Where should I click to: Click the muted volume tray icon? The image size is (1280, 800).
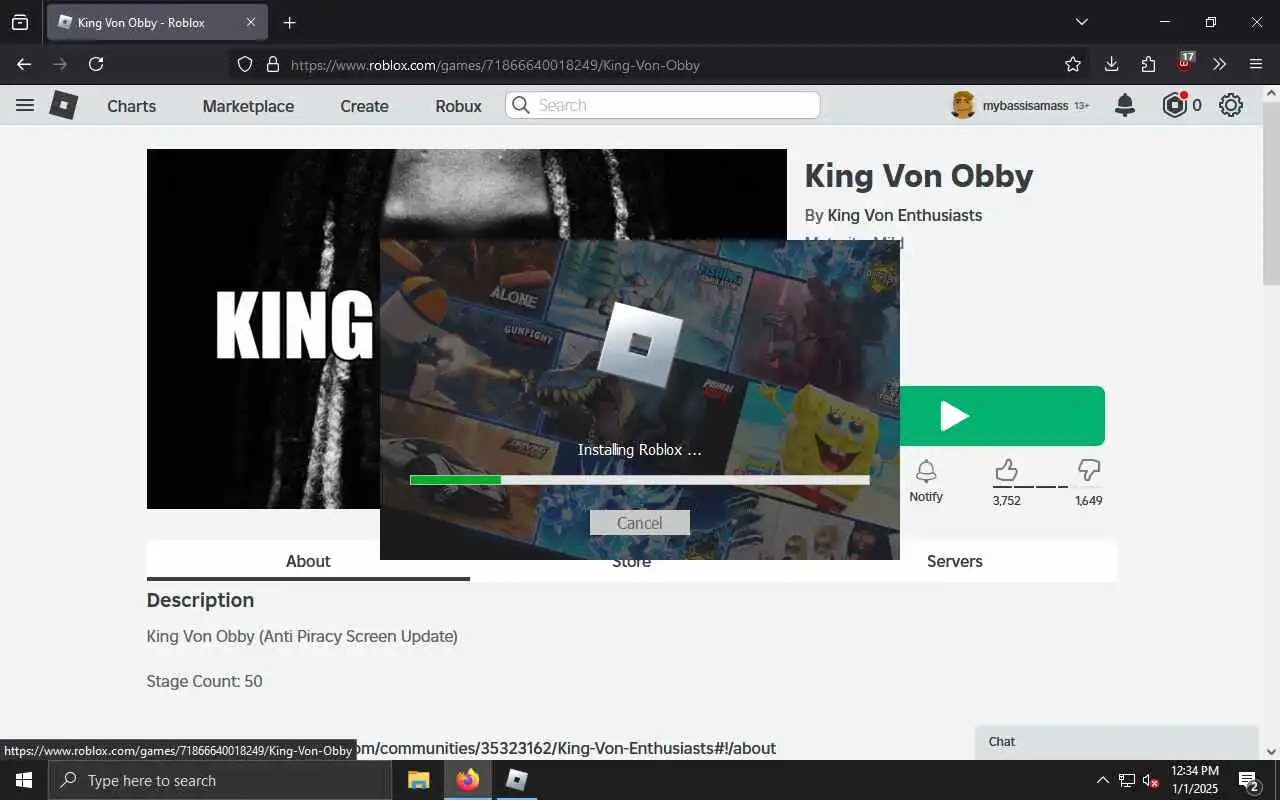(1150, 780)
